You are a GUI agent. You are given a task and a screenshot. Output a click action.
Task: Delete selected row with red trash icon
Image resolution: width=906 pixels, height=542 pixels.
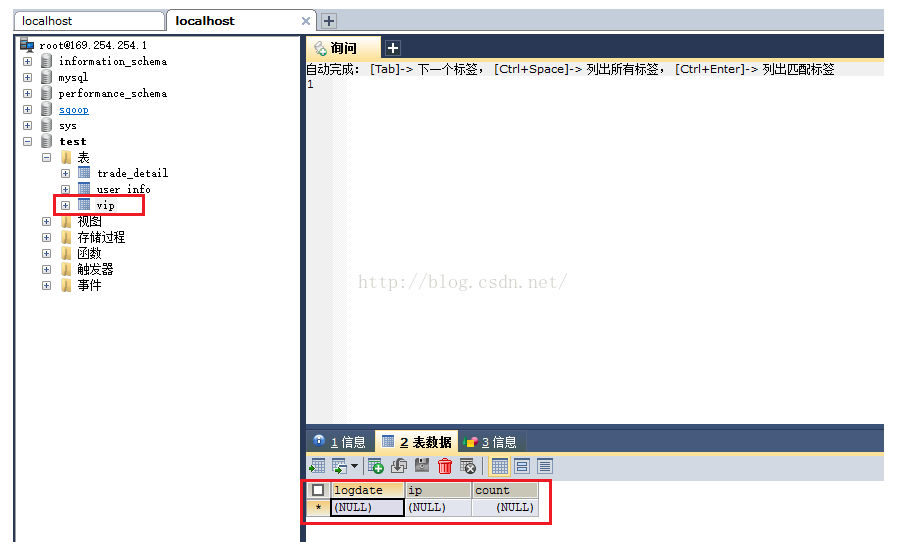point(444,466)
